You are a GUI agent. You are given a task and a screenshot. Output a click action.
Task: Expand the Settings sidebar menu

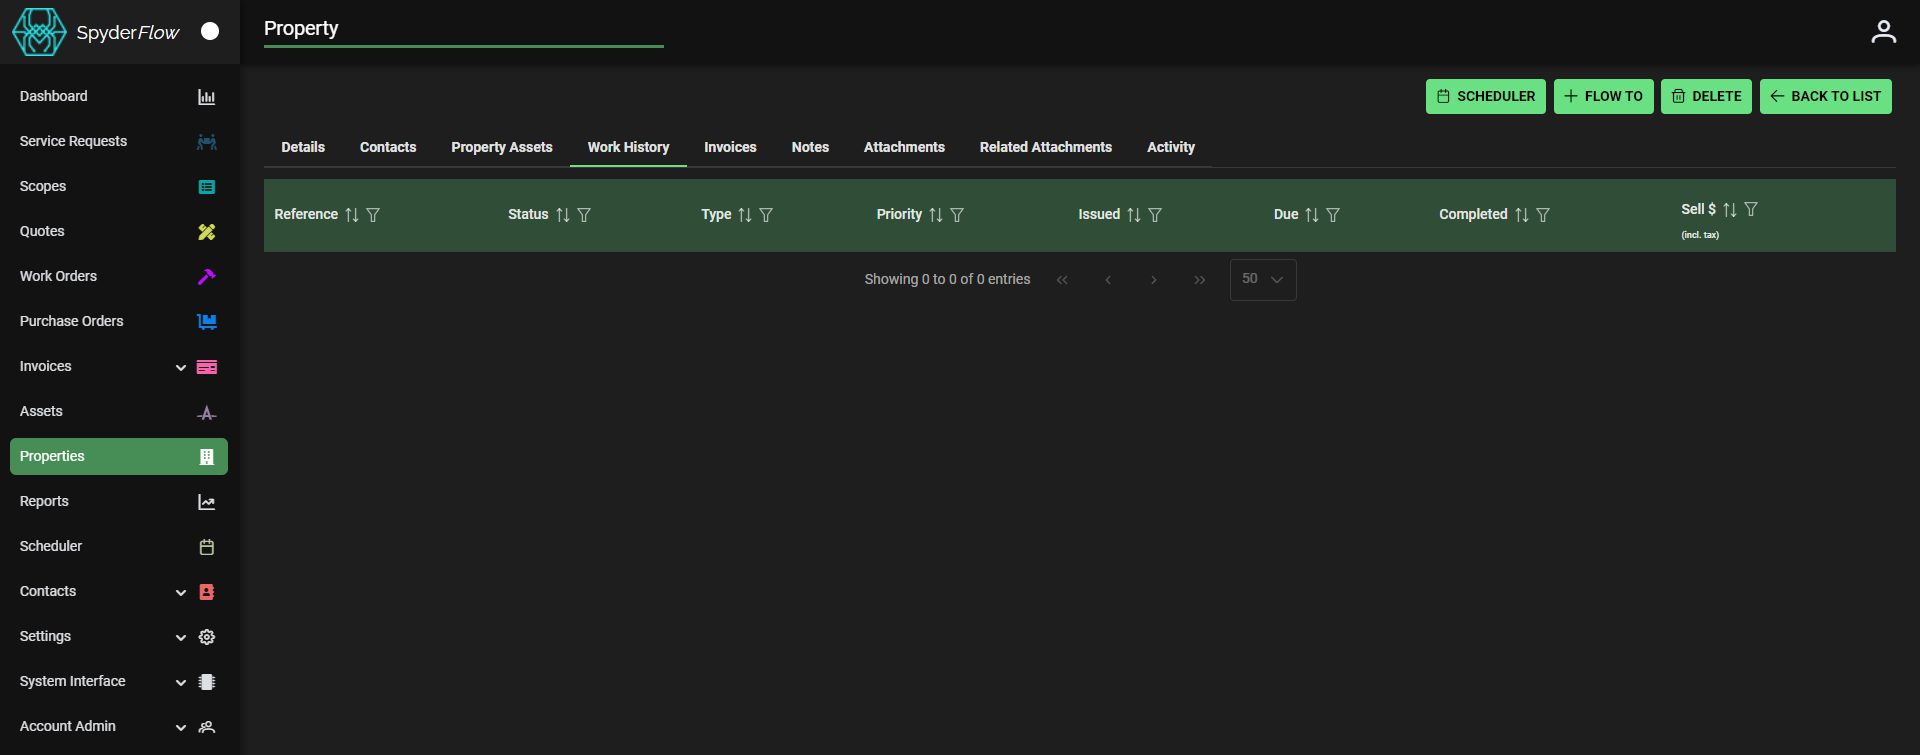click(x=181, y=637)
